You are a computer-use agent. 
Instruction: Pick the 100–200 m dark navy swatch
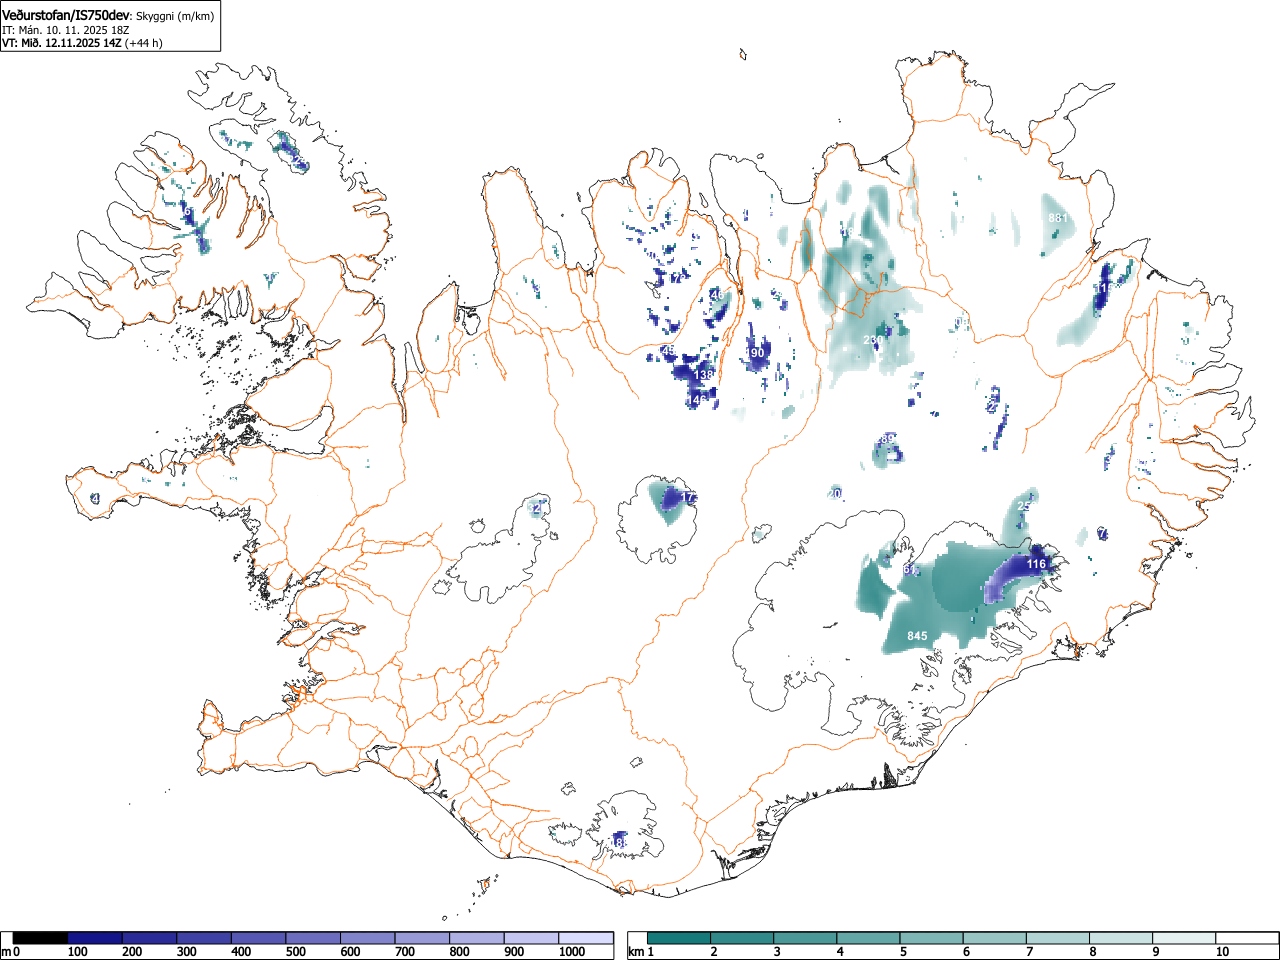95,938
